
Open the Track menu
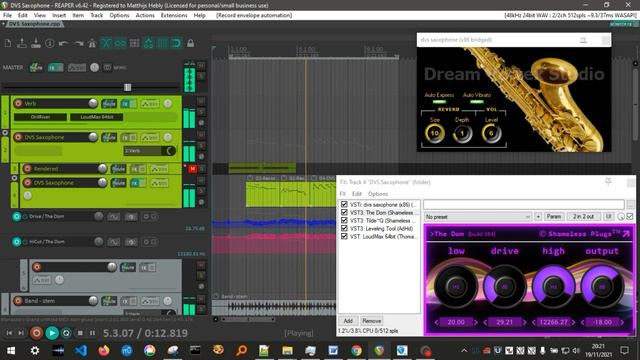(x=96, y=16)
